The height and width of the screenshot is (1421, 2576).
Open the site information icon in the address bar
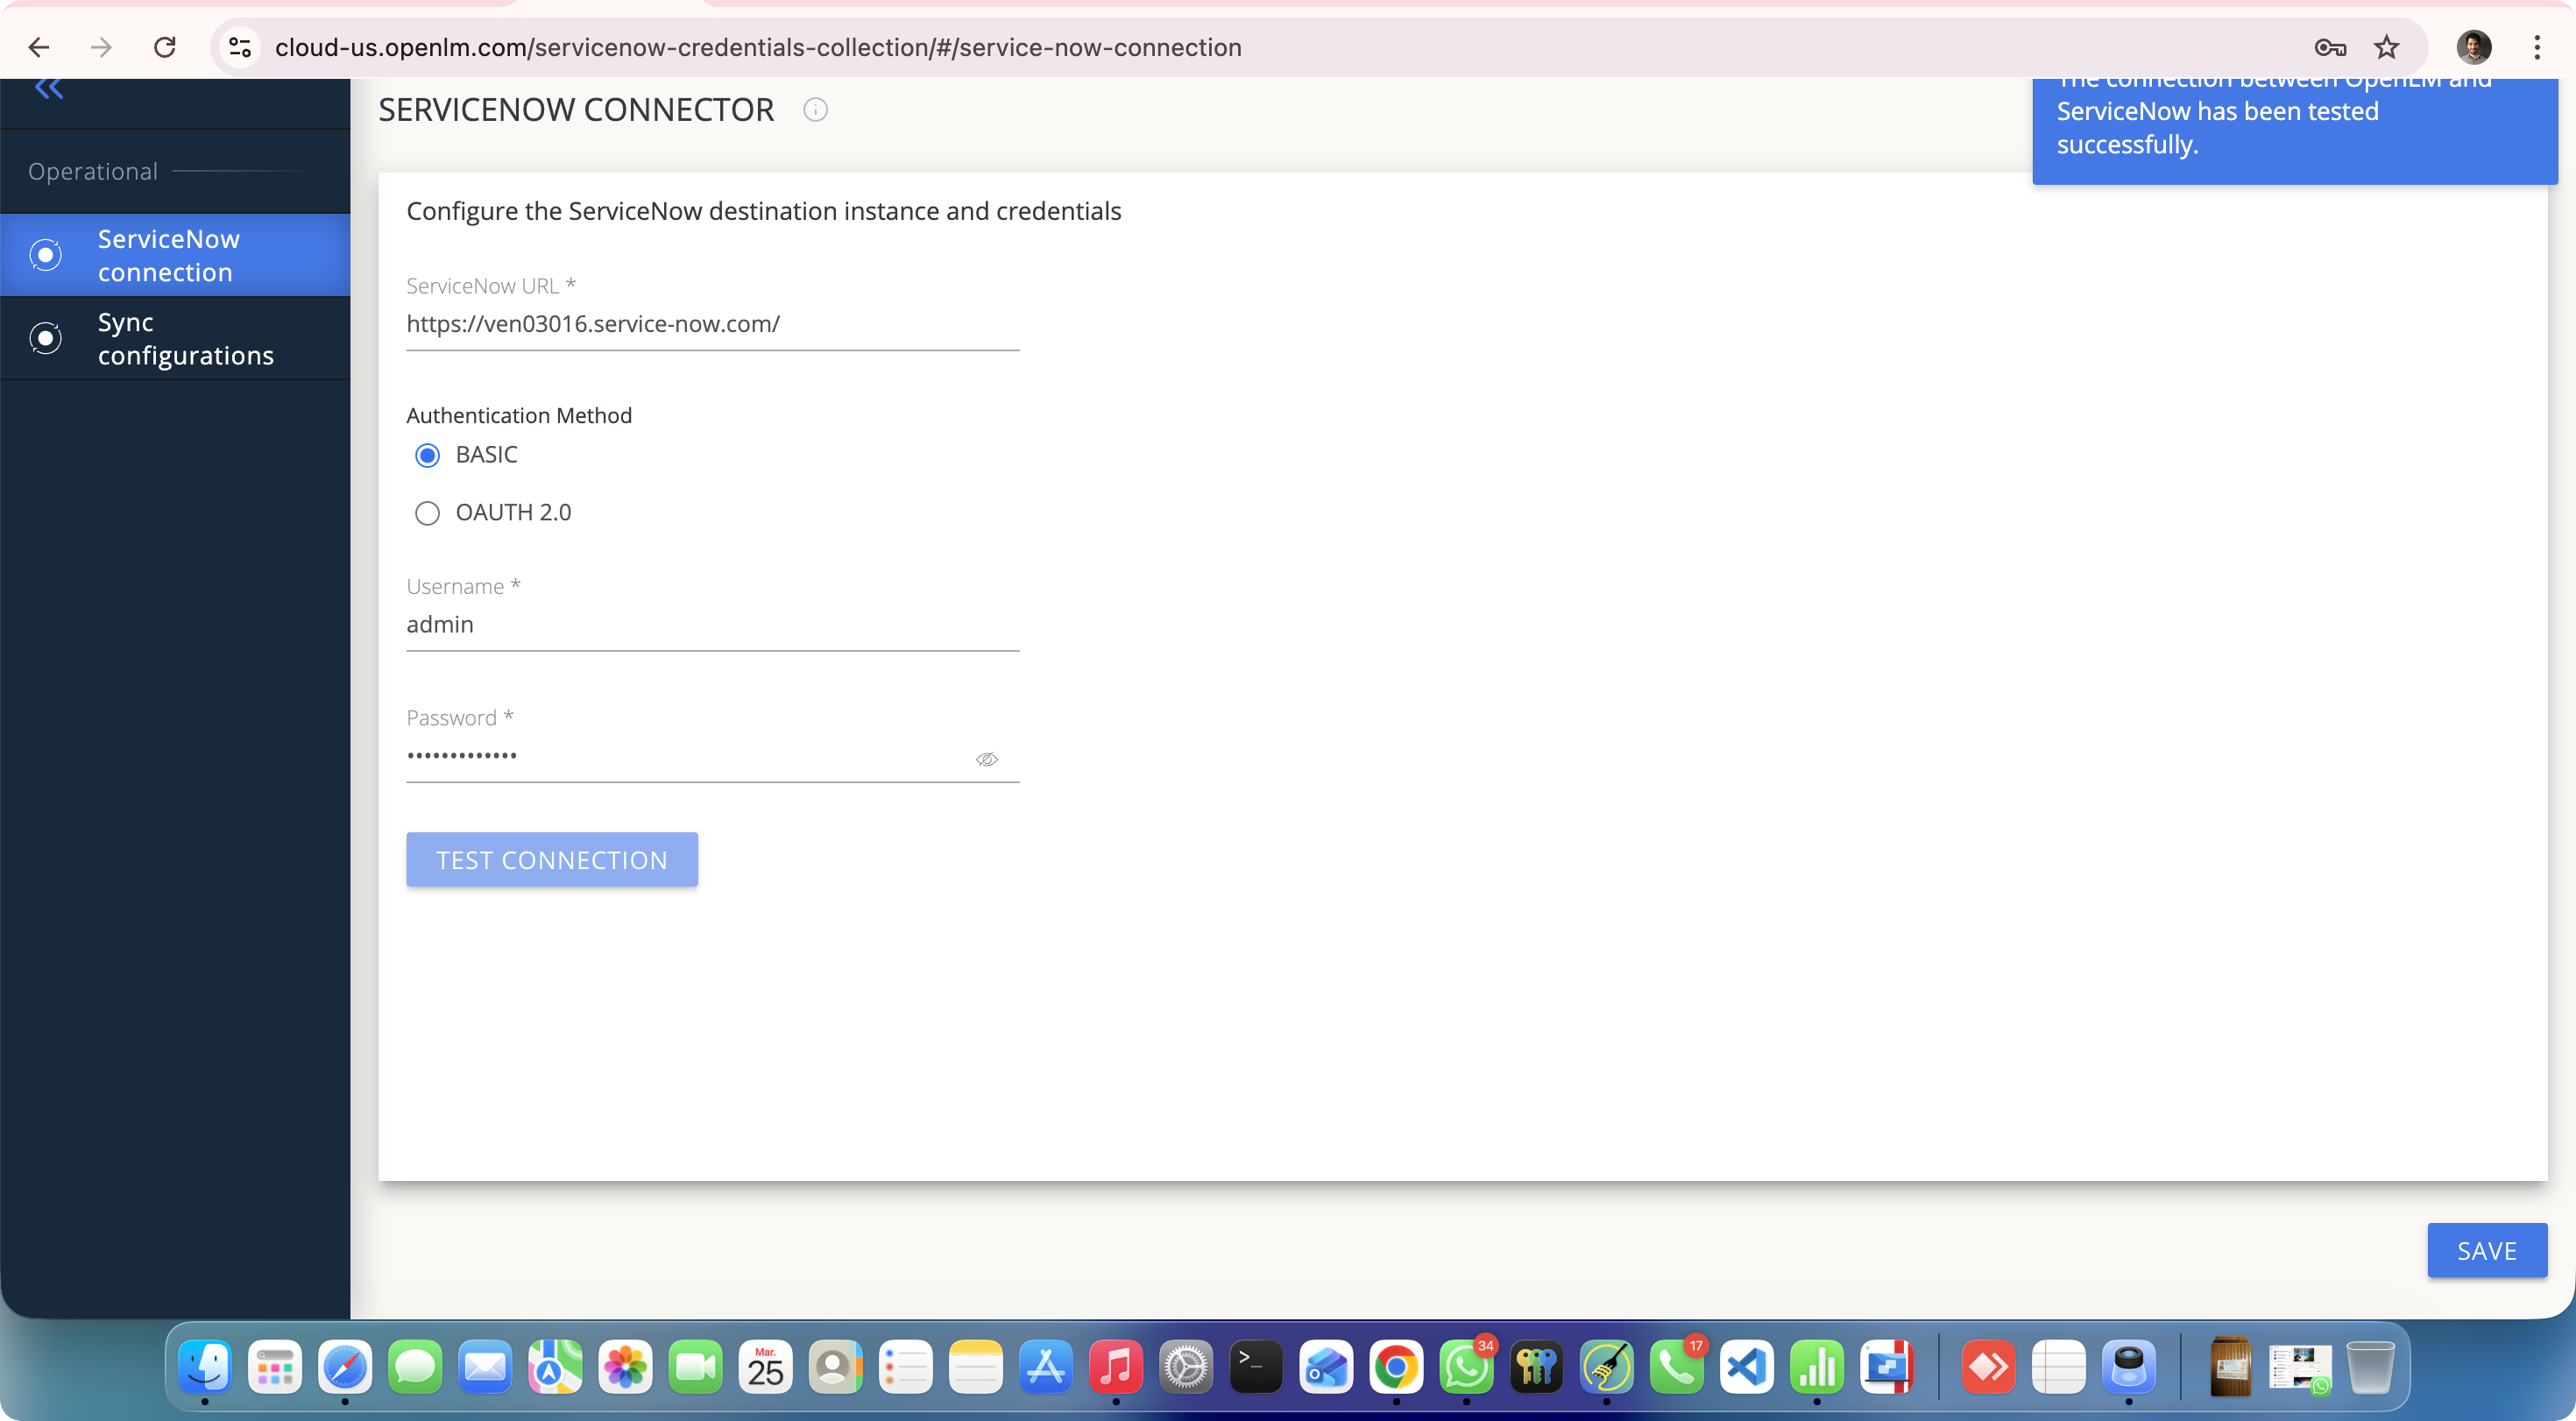click(239, 47)
